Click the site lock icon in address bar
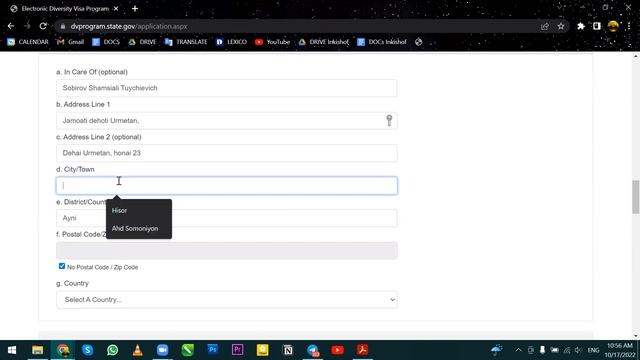The width and height of the screenshot is (640, 360). point(62,27)
